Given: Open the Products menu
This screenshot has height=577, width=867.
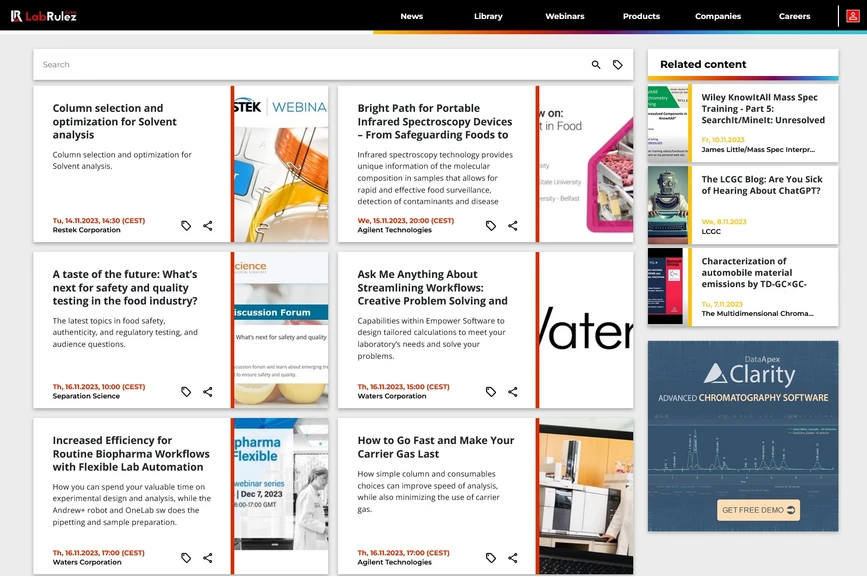Looking at the screenshot, I should click(x=641, y=16).
